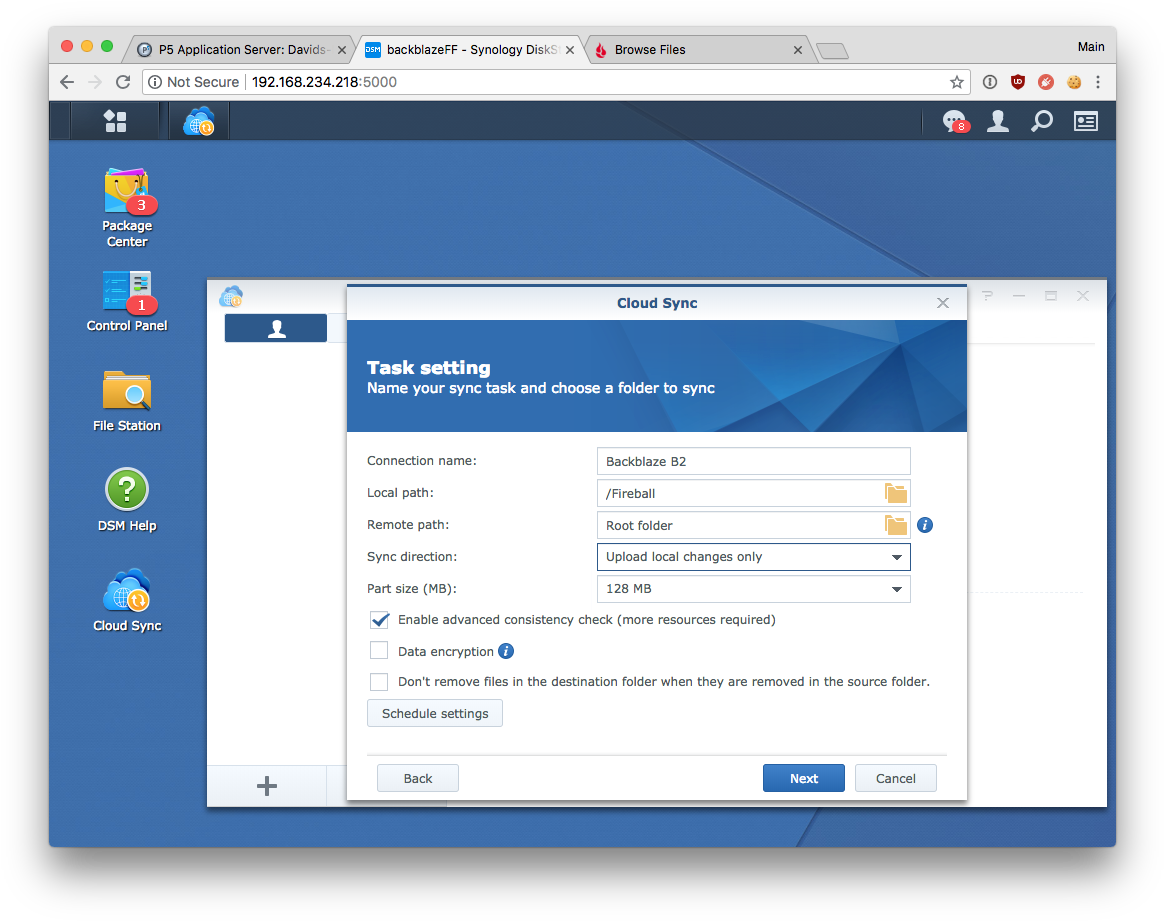Show Remote path info tooltip icon
This screenshot has width=1164, height=921.
925,525
